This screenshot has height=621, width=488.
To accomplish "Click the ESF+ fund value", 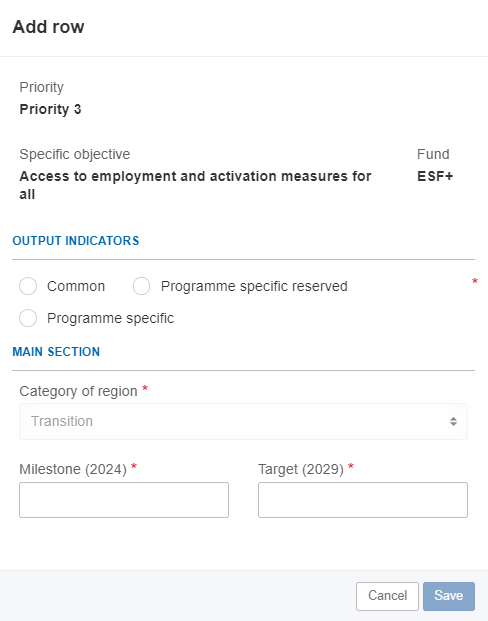I will (x=435, y=176).
